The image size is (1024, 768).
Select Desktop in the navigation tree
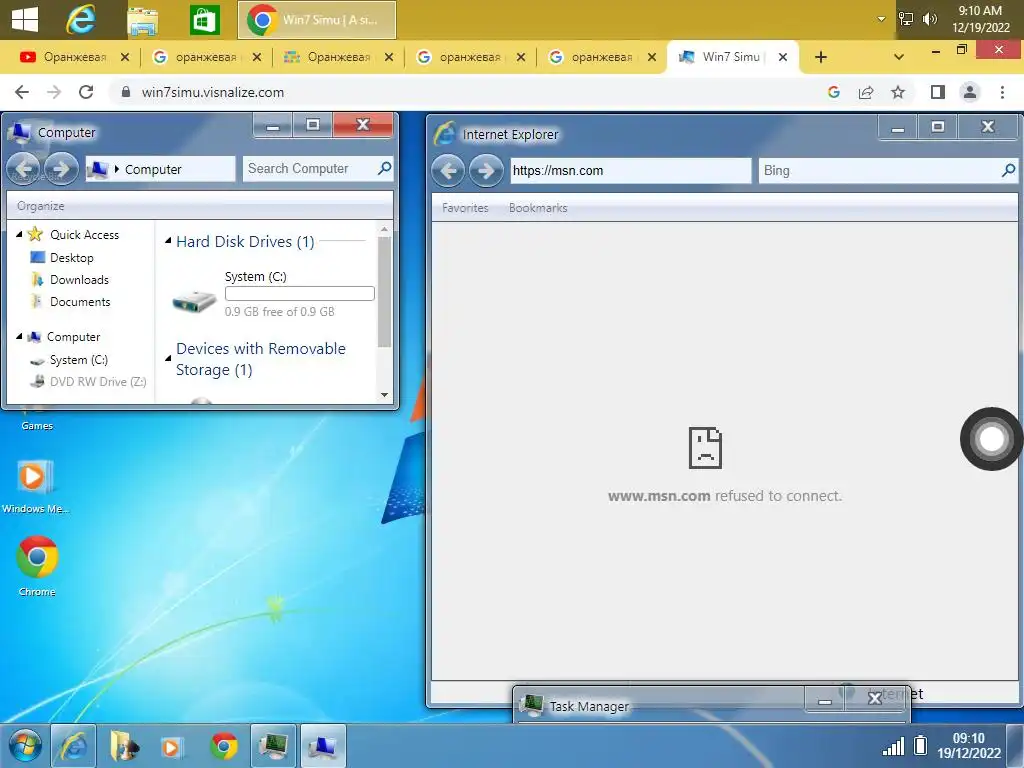pyautogui.click(x=72, y=257)
